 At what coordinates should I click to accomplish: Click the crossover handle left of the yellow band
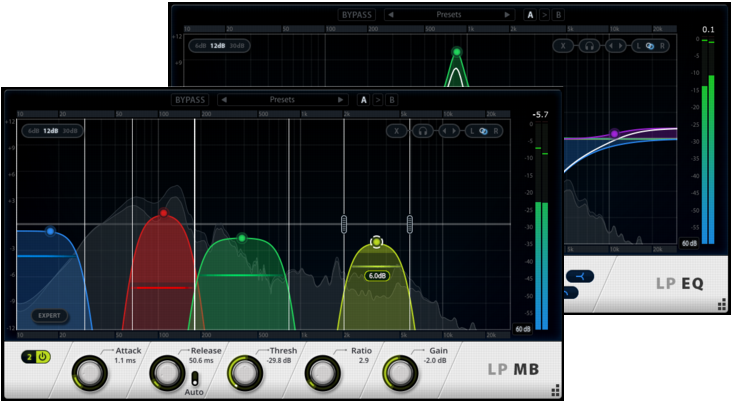click(344, 224)
